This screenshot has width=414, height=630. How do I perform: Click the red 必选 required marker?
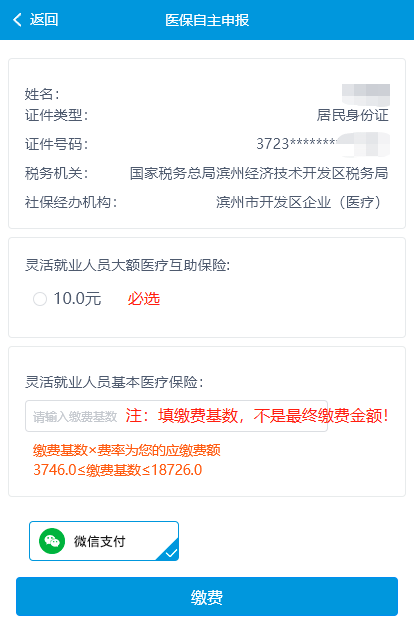coord(143,299)
